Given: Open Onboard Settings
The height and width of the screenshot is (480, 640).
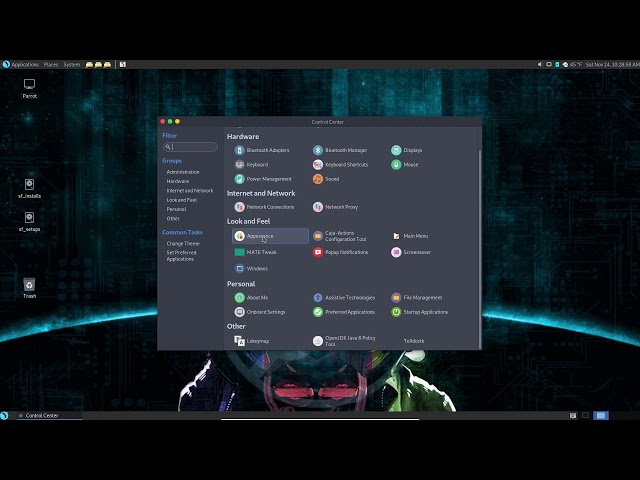Looking at the screenshot, I should pos(260,312).
